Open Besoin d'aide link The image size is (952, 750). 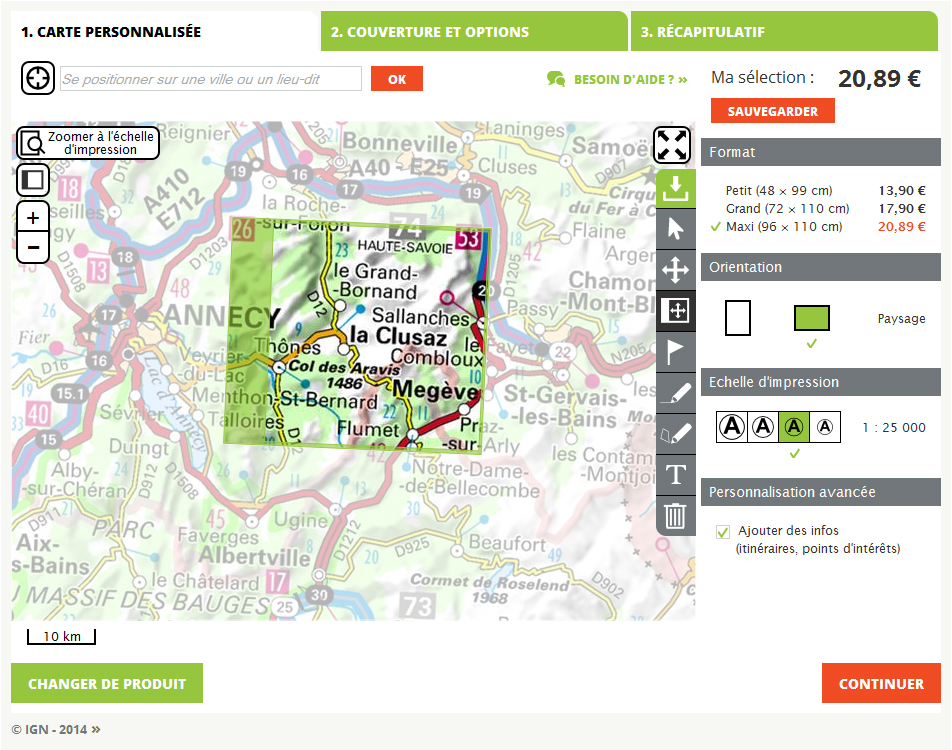tap(617, 80)
